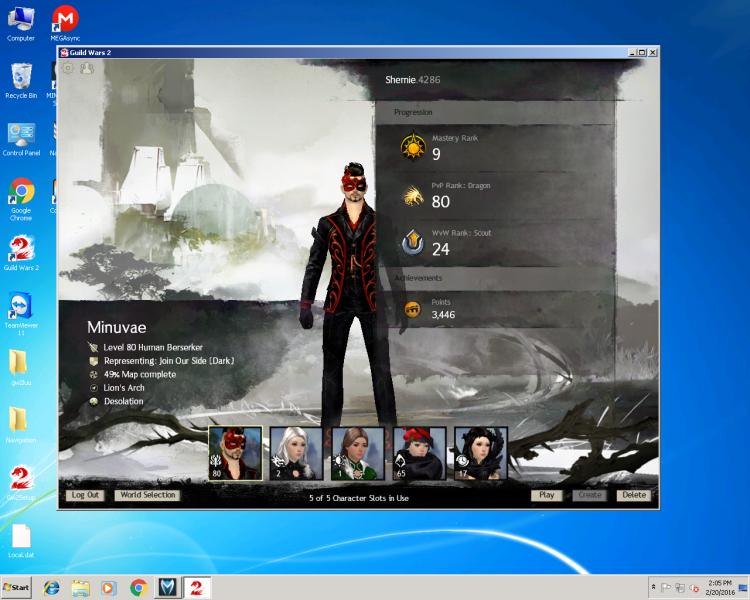Show hidden tray icons arrow

pos(653,587)
